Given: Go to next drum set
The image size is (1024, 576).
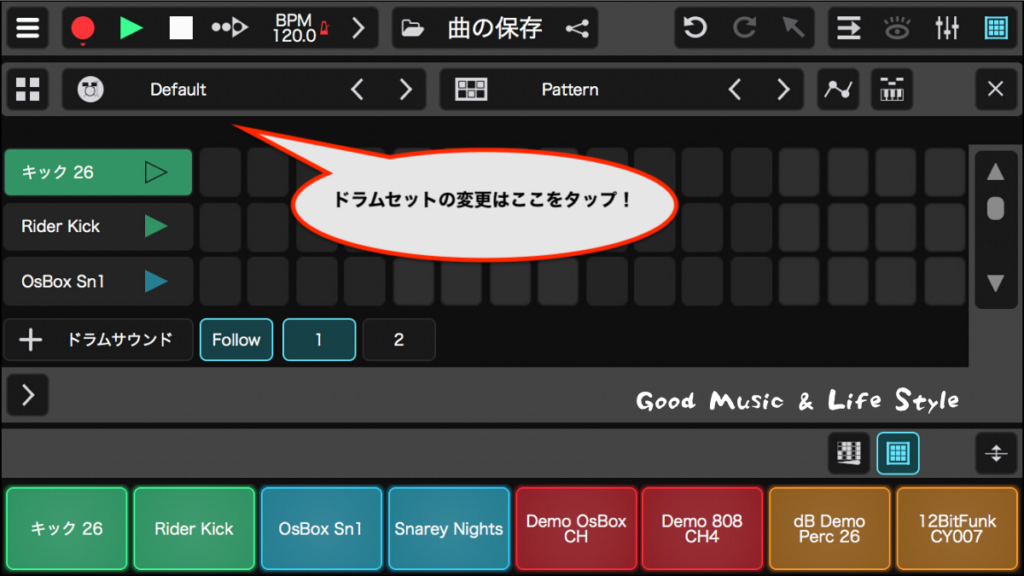Looking at the screenshot, I should pos(405,89).
